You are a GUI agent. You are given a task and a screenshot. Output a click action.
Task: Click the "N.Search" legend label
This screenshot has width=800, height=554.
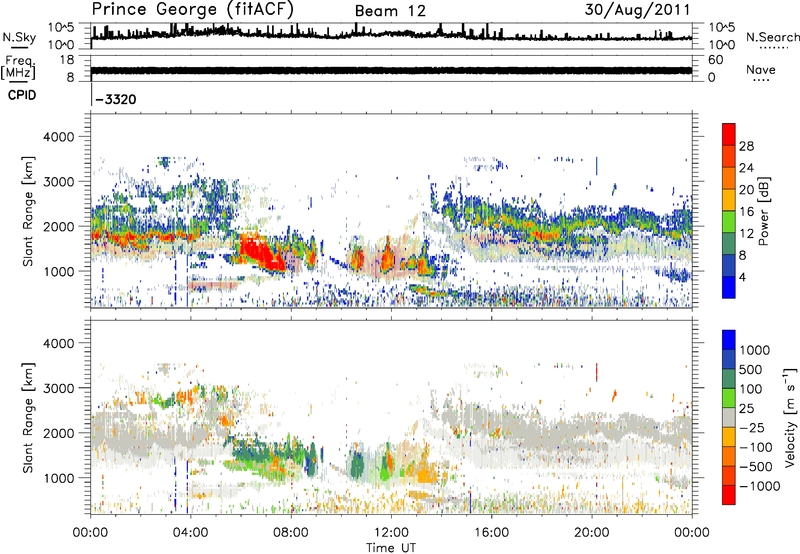click(x=772, y=37)
